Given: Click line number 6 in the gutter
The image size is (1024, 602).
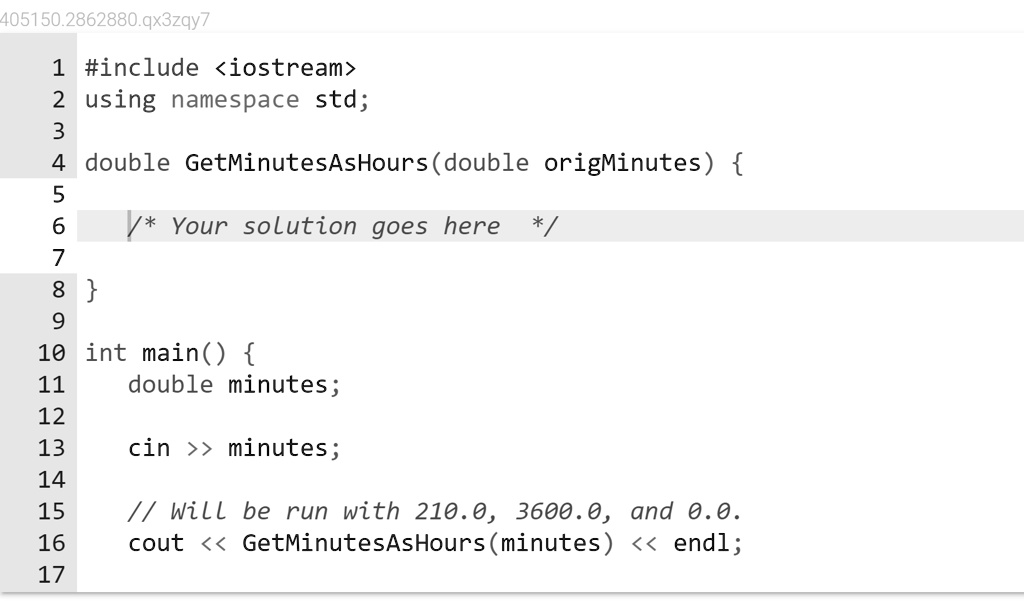Looking at the screenshot, I should pyautogui.click(x=59, y=226).
